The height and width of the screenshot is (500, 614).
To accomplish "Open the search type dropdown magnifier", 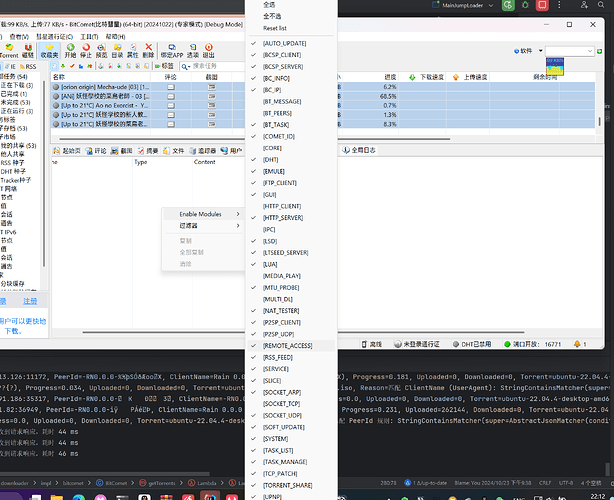I will tap(186, 67).
